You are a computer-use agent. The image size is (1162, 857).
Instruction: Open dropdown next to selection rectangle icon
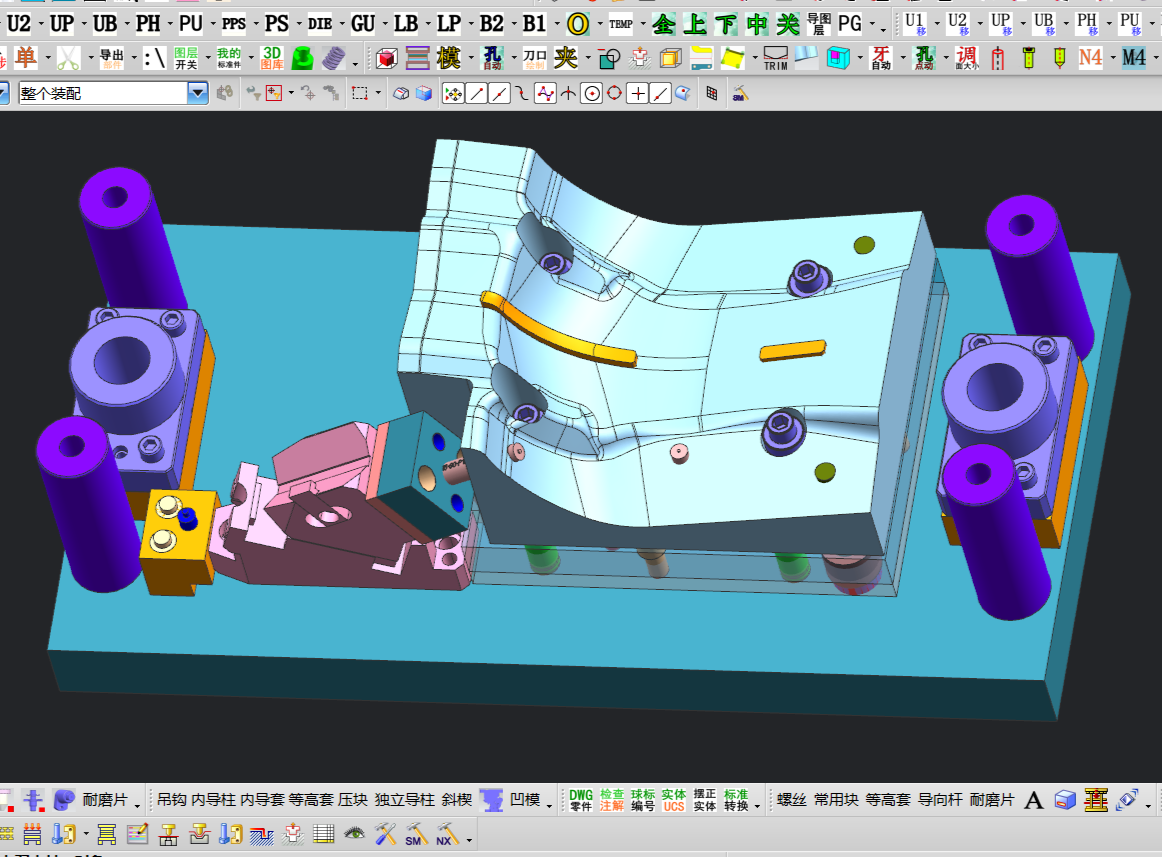[x=379, y=93]
